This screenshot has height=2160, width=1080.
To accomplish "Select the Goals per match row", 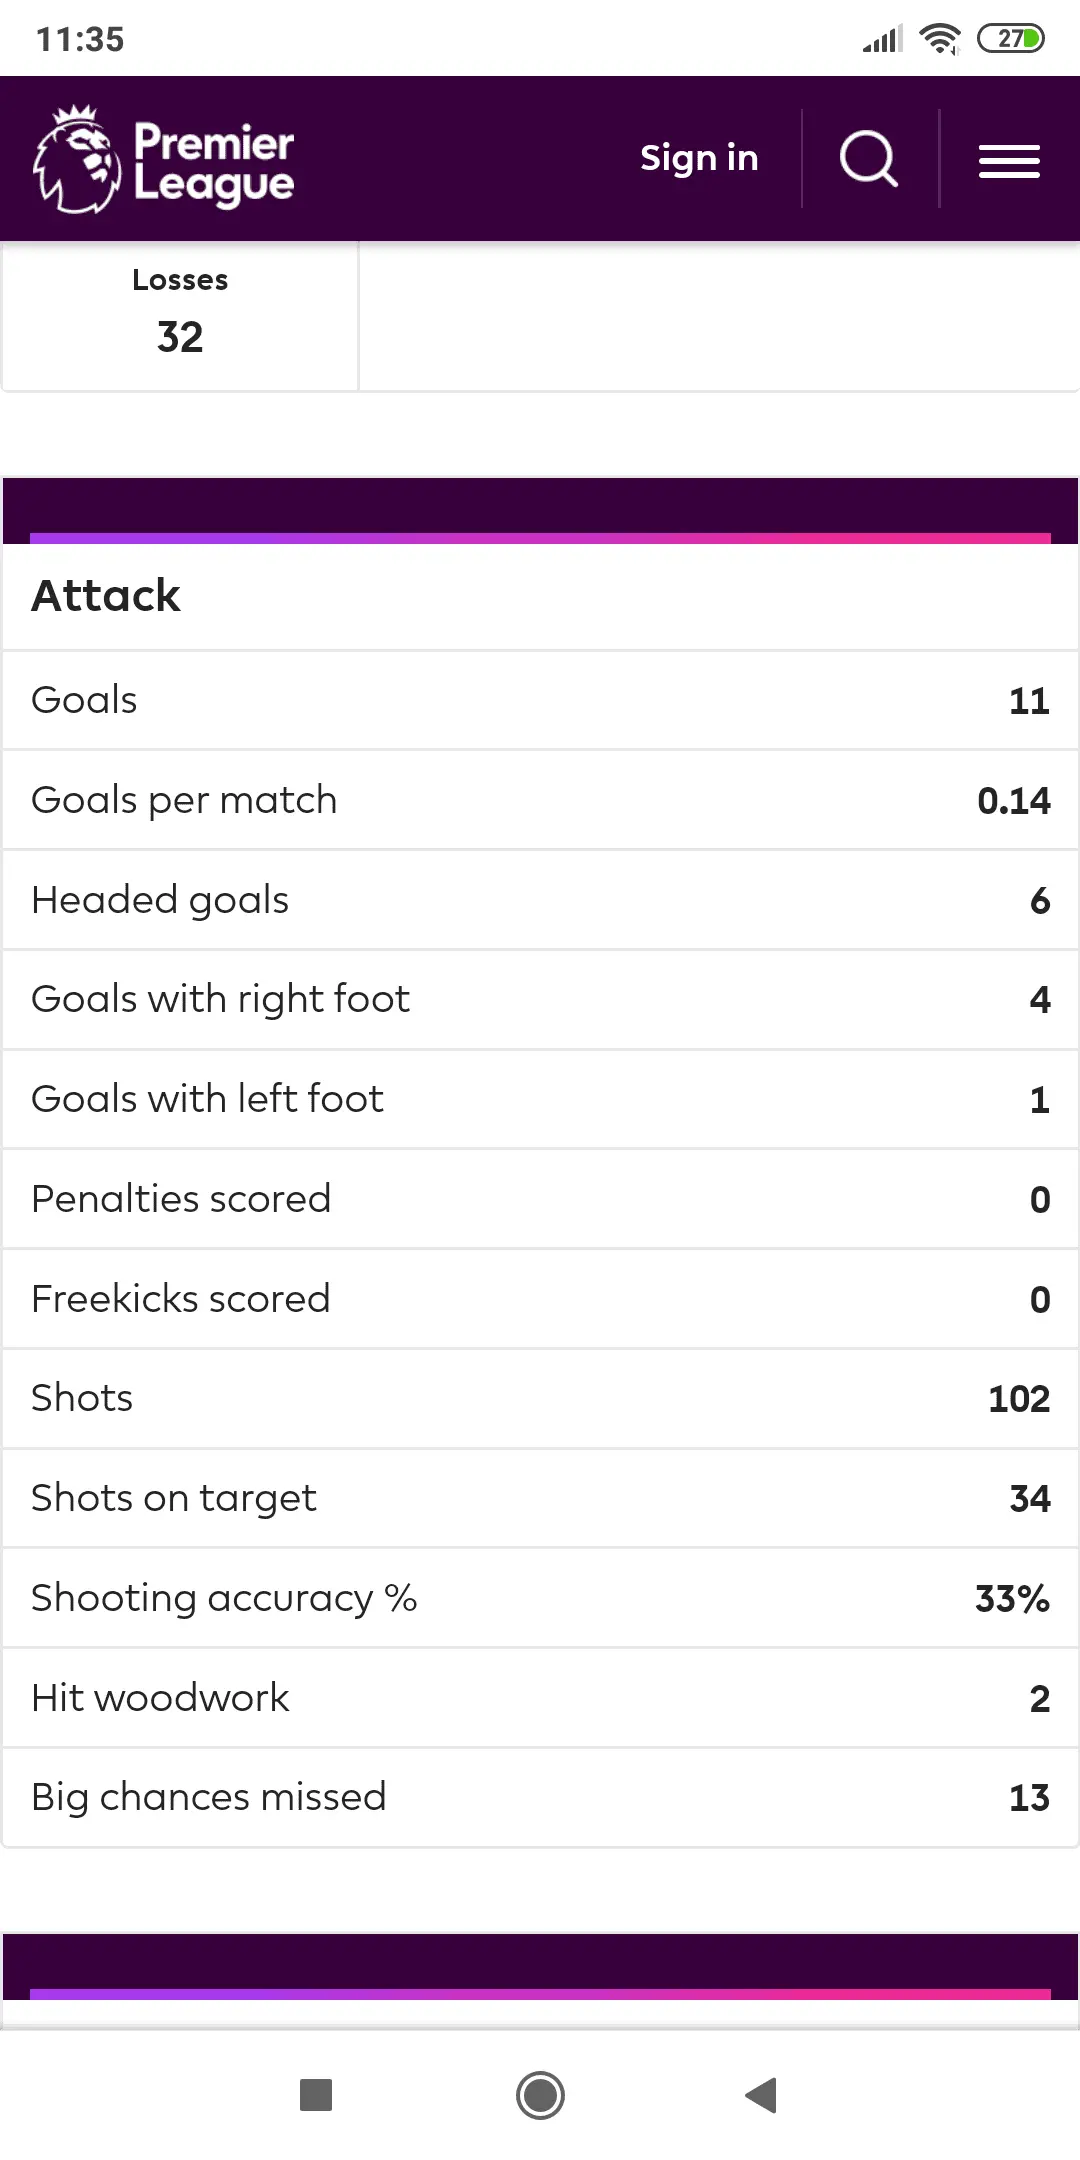I will click(540, 800).
